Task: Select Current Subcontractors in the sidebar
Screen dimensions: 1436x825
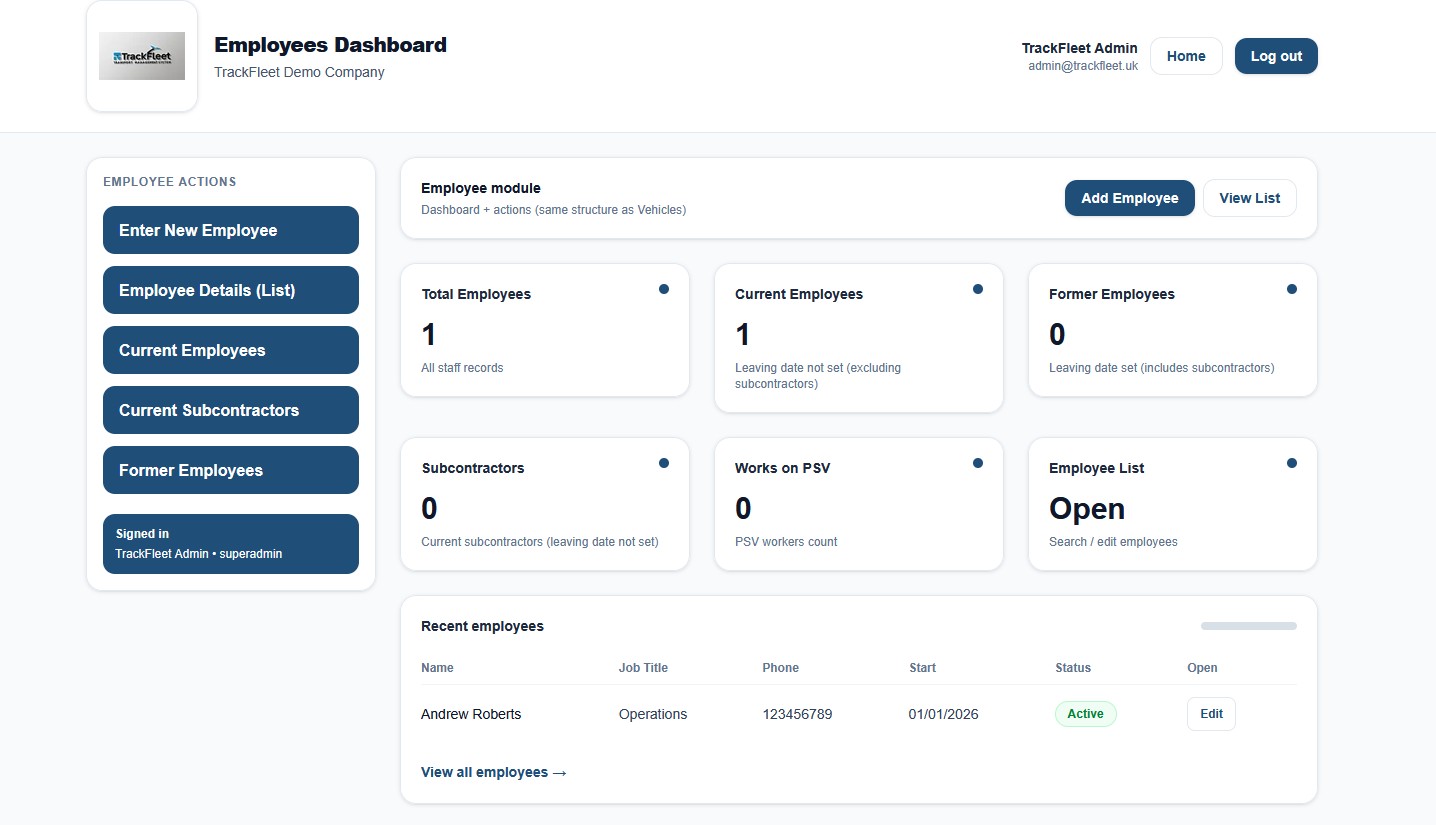Action: point(230,410)
